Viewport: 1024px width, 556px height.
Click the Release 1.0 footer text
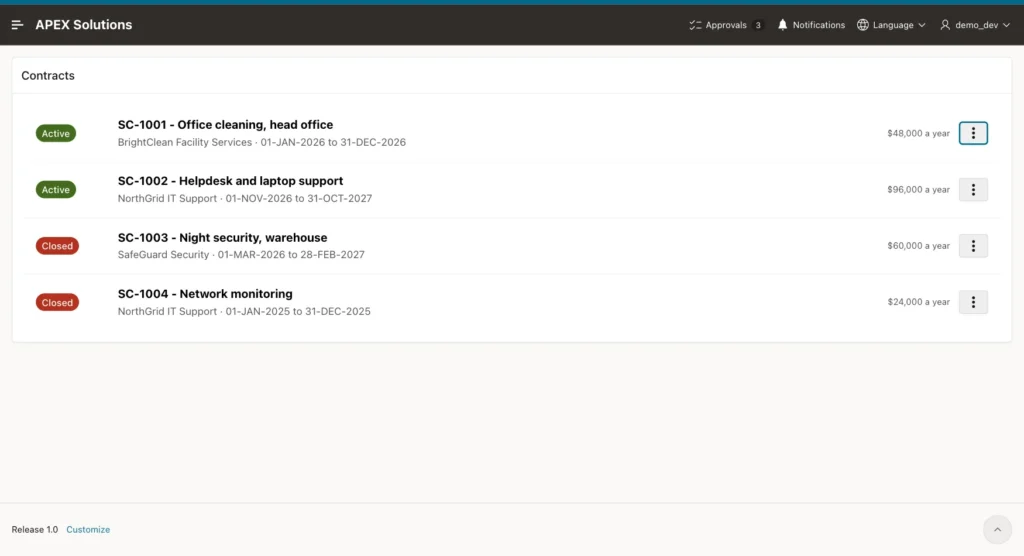click(35, 530)
